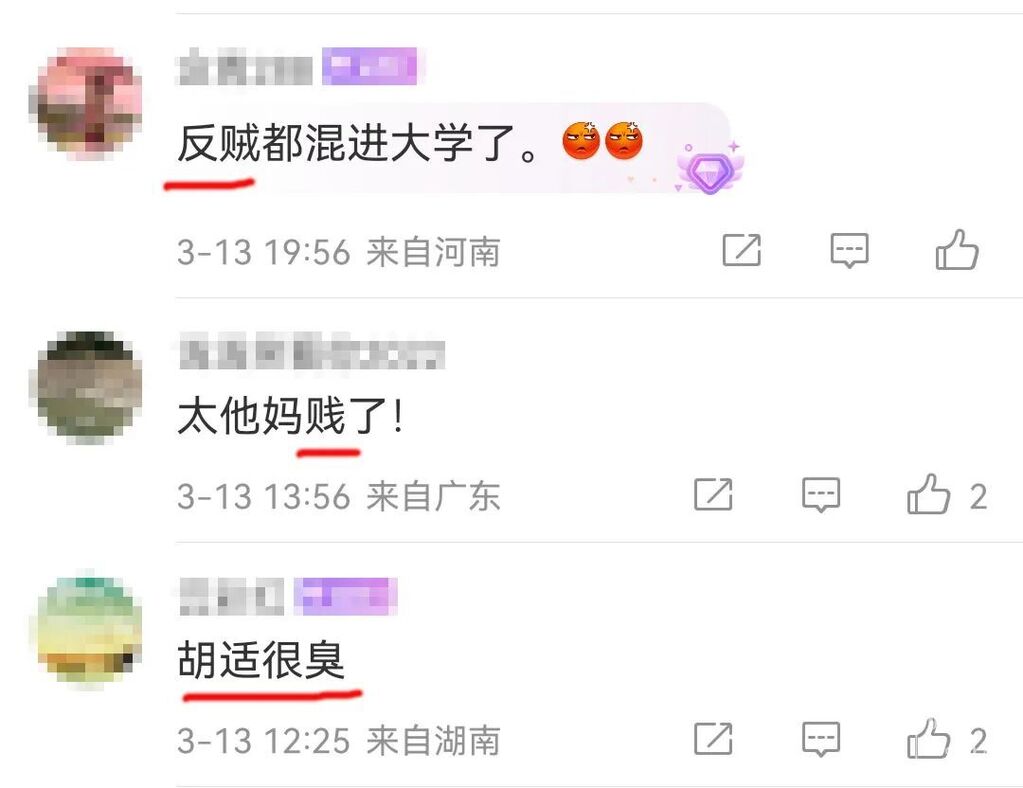Tap the purple membership tag beside first username

point(370,67)
